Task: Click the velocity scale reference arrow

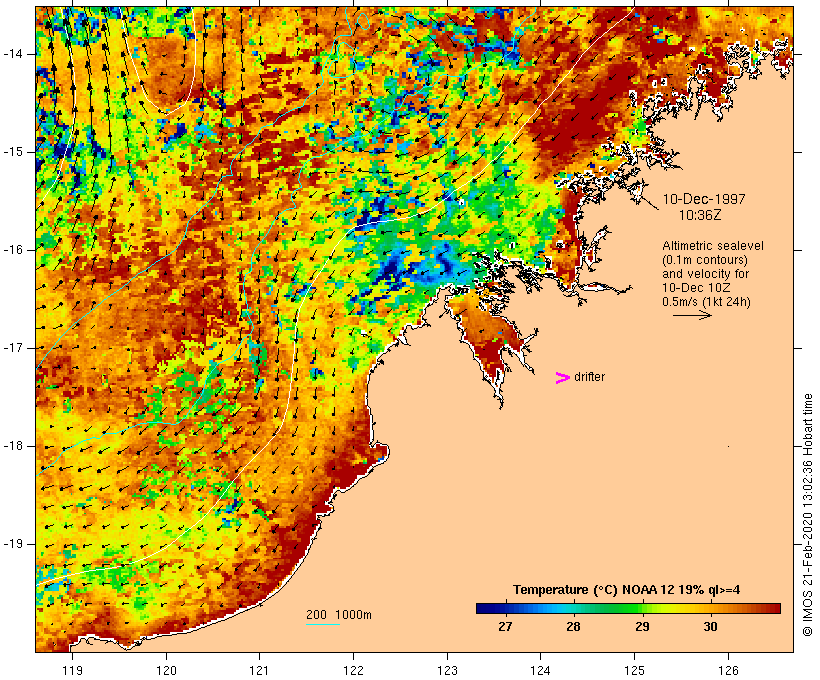Action: pos(692,315)
